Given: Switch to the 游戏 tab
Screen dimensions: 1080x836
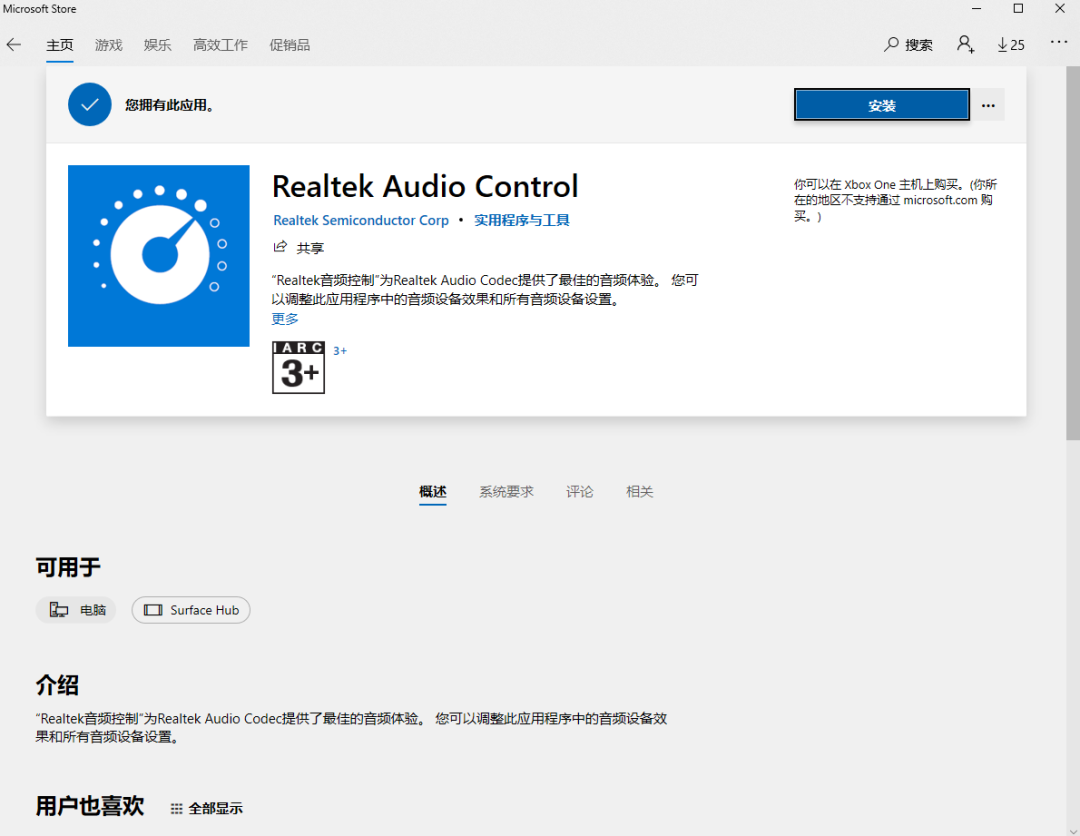Looking at the screenshot, I should point(109,45).
